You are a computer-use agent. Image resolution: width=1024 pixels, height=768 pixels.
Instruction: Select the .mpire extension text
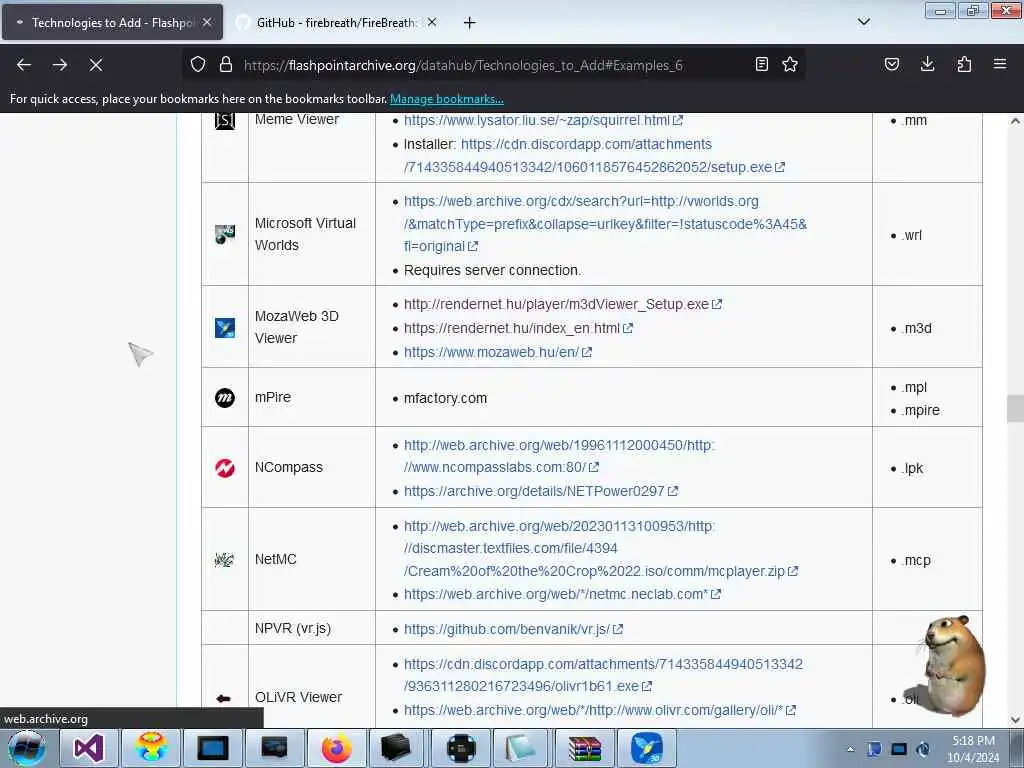pyautogui.click(x=920, y=410)
